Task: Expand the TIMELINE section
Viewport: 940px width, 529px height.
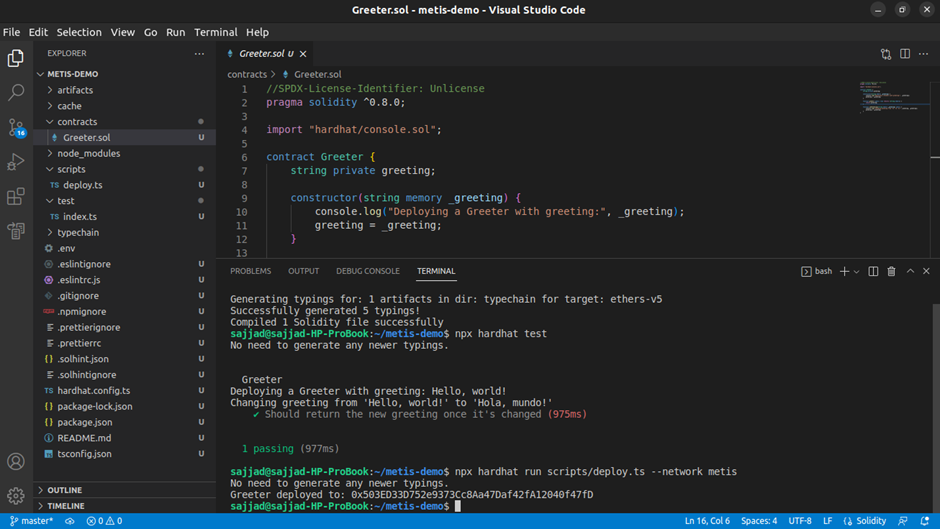Action: [125, 506]
